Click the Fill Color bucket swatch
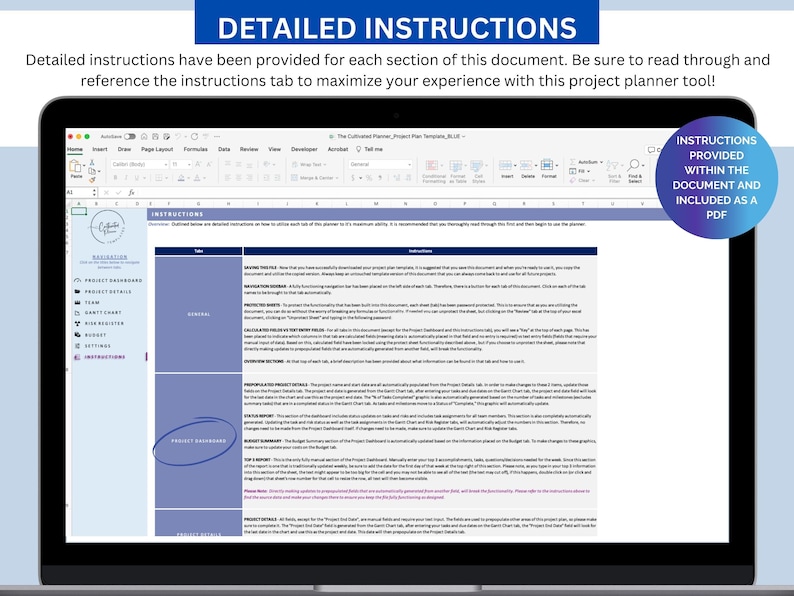Image resolution: width=794 pixels, height=596 pixels. (x=181, y=178)
